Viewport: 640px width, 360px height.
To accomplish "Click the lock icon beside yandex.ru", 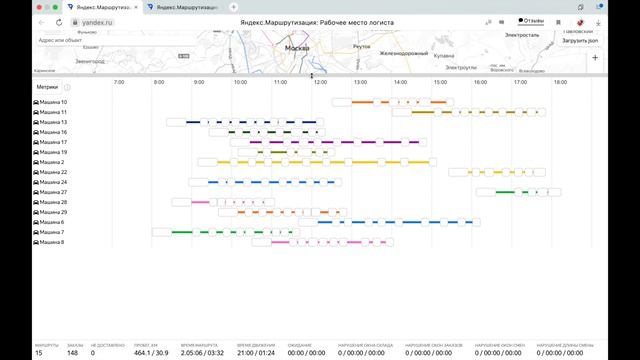I will pos(75,23).
